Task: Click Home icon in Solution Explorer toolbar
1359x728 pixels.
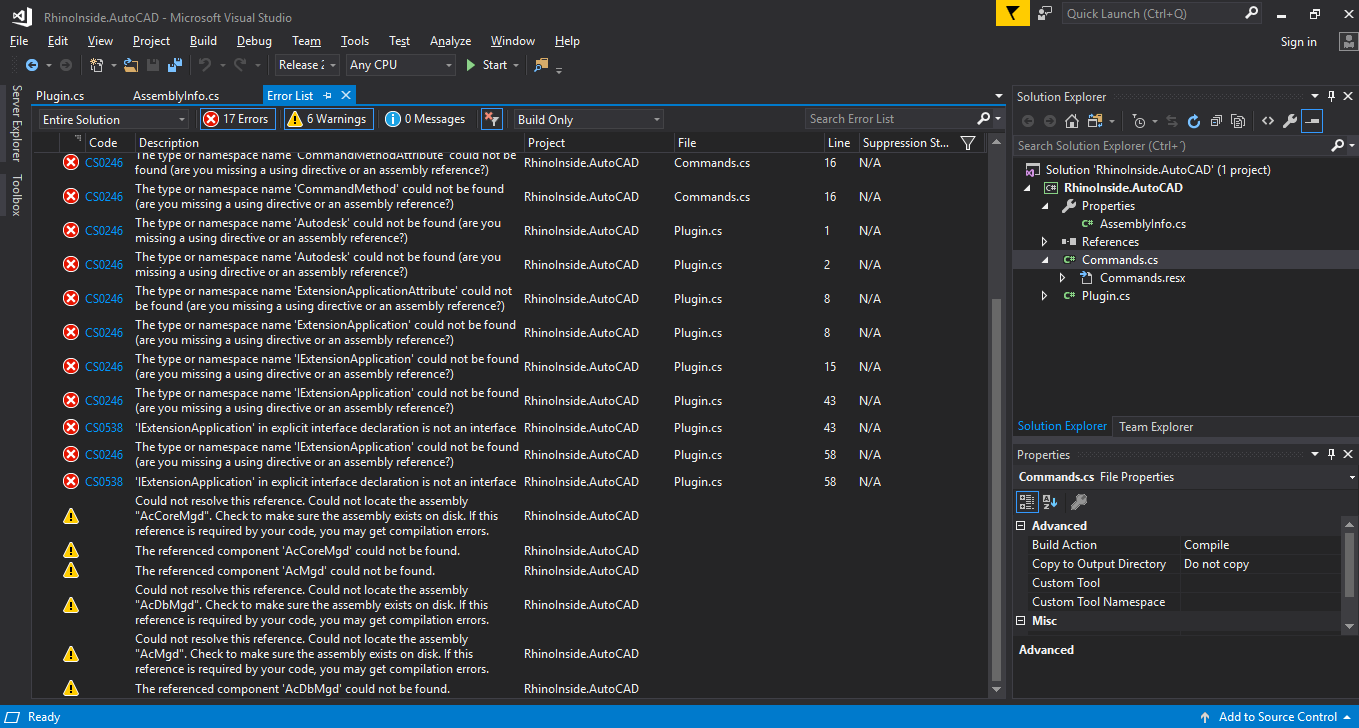Action: point(1072,121)
